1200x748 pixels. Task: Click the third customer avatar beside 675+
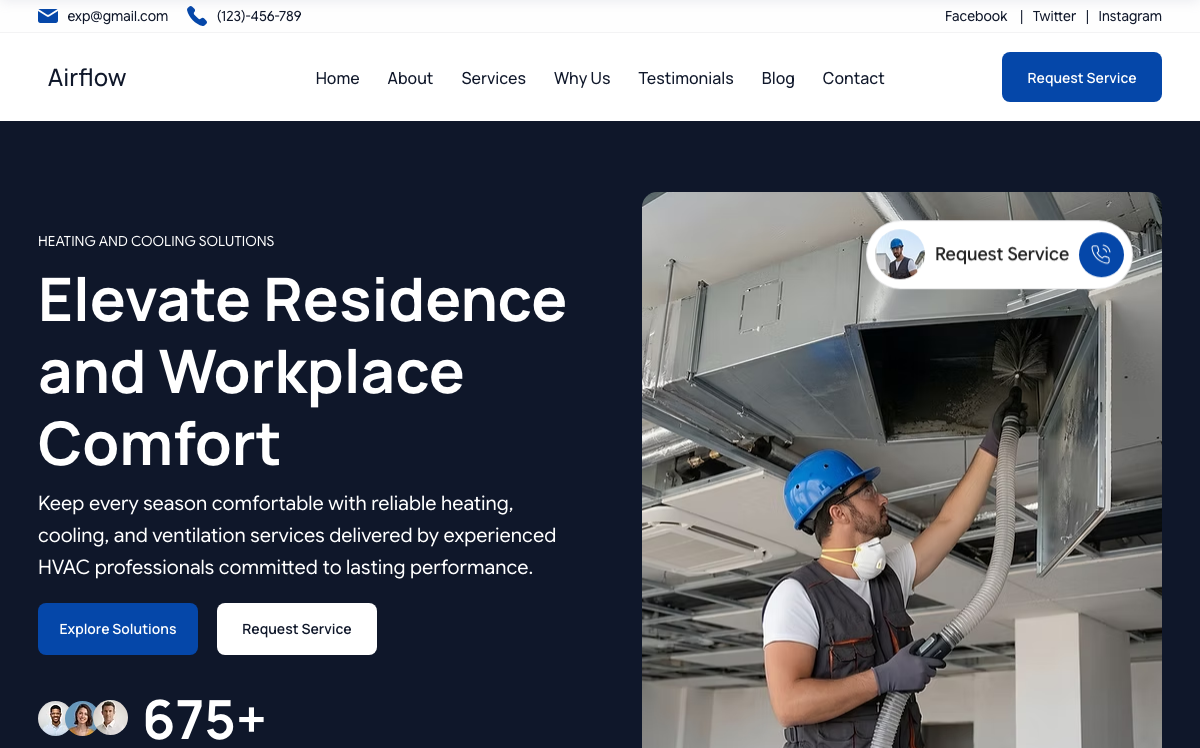pyautogui.click(x=111, y=718)
